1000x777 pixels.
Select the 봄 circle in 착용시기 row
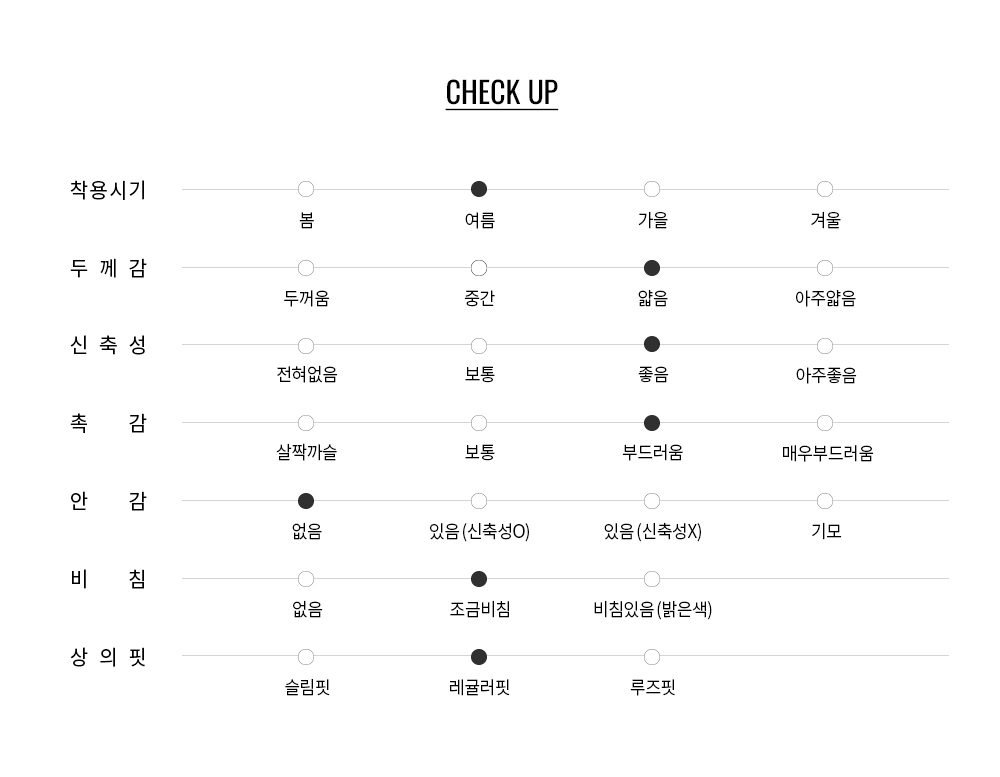(x=306, y=189)
